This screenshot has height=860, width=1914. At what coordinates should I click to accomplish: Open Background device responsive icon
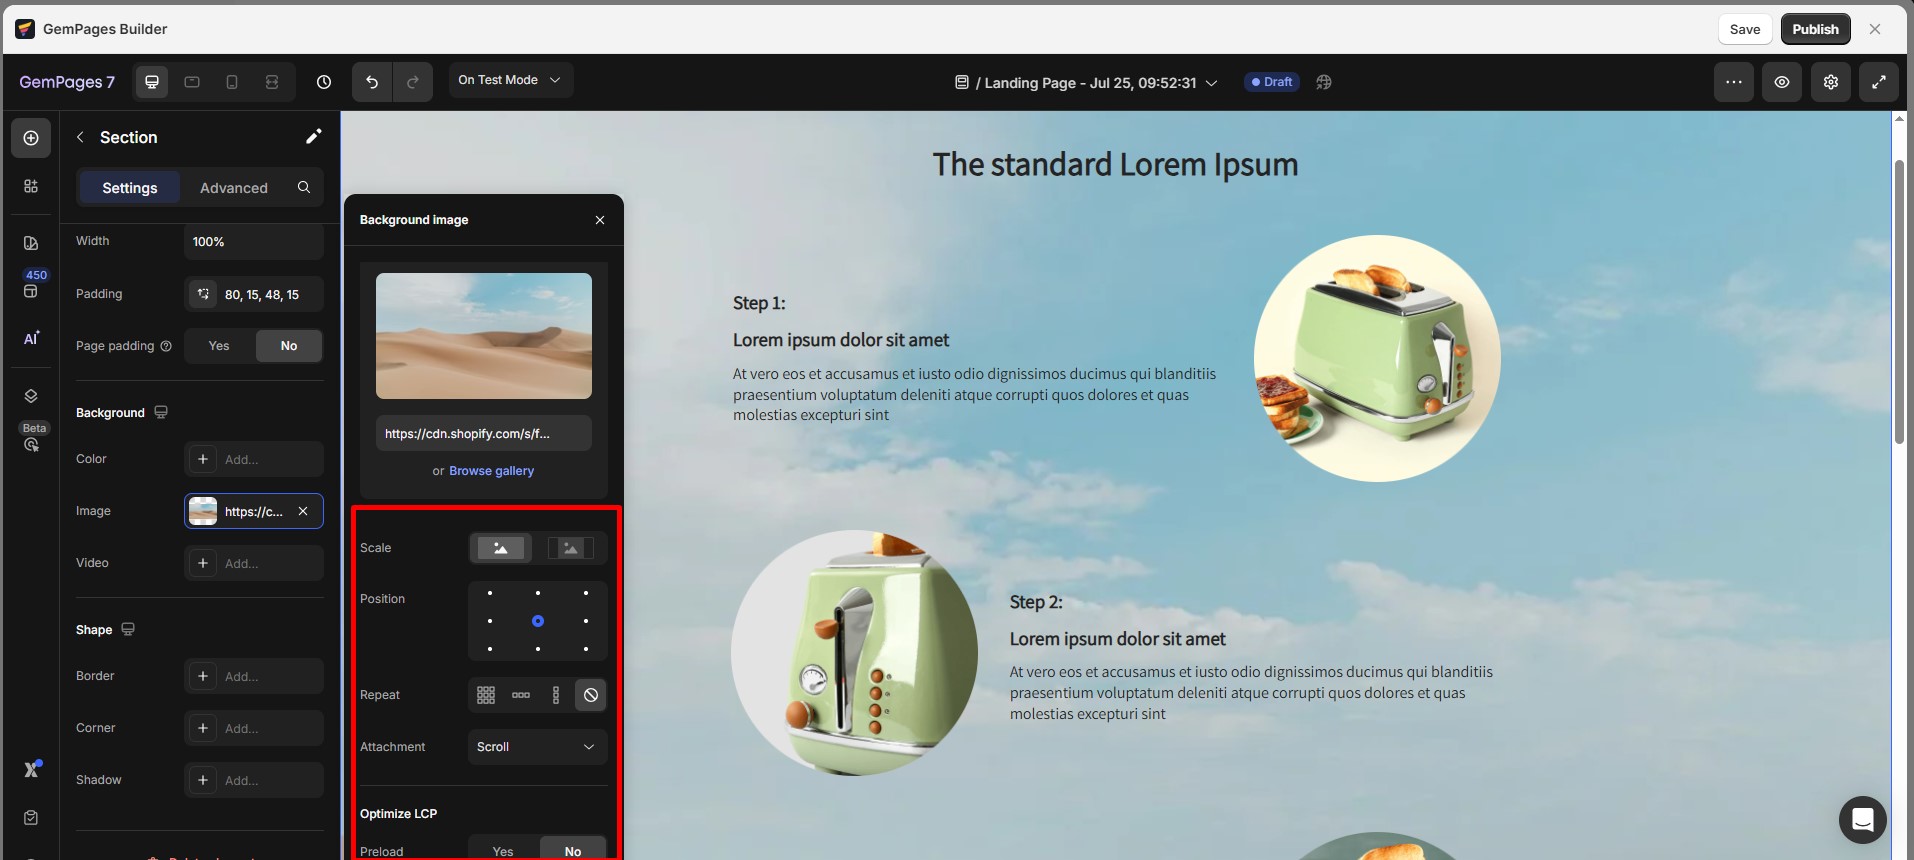point(161,412)
